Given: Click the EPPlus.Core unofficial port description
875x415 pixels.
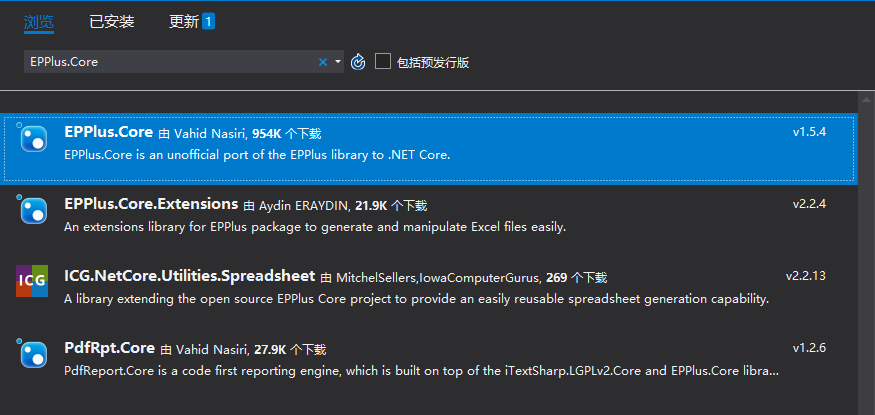Looking at the screenshot, I should 257,155.
